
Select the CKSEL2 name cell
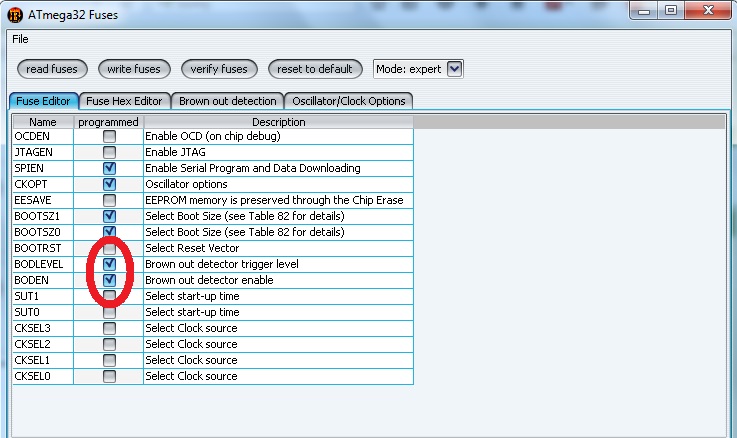43,344
